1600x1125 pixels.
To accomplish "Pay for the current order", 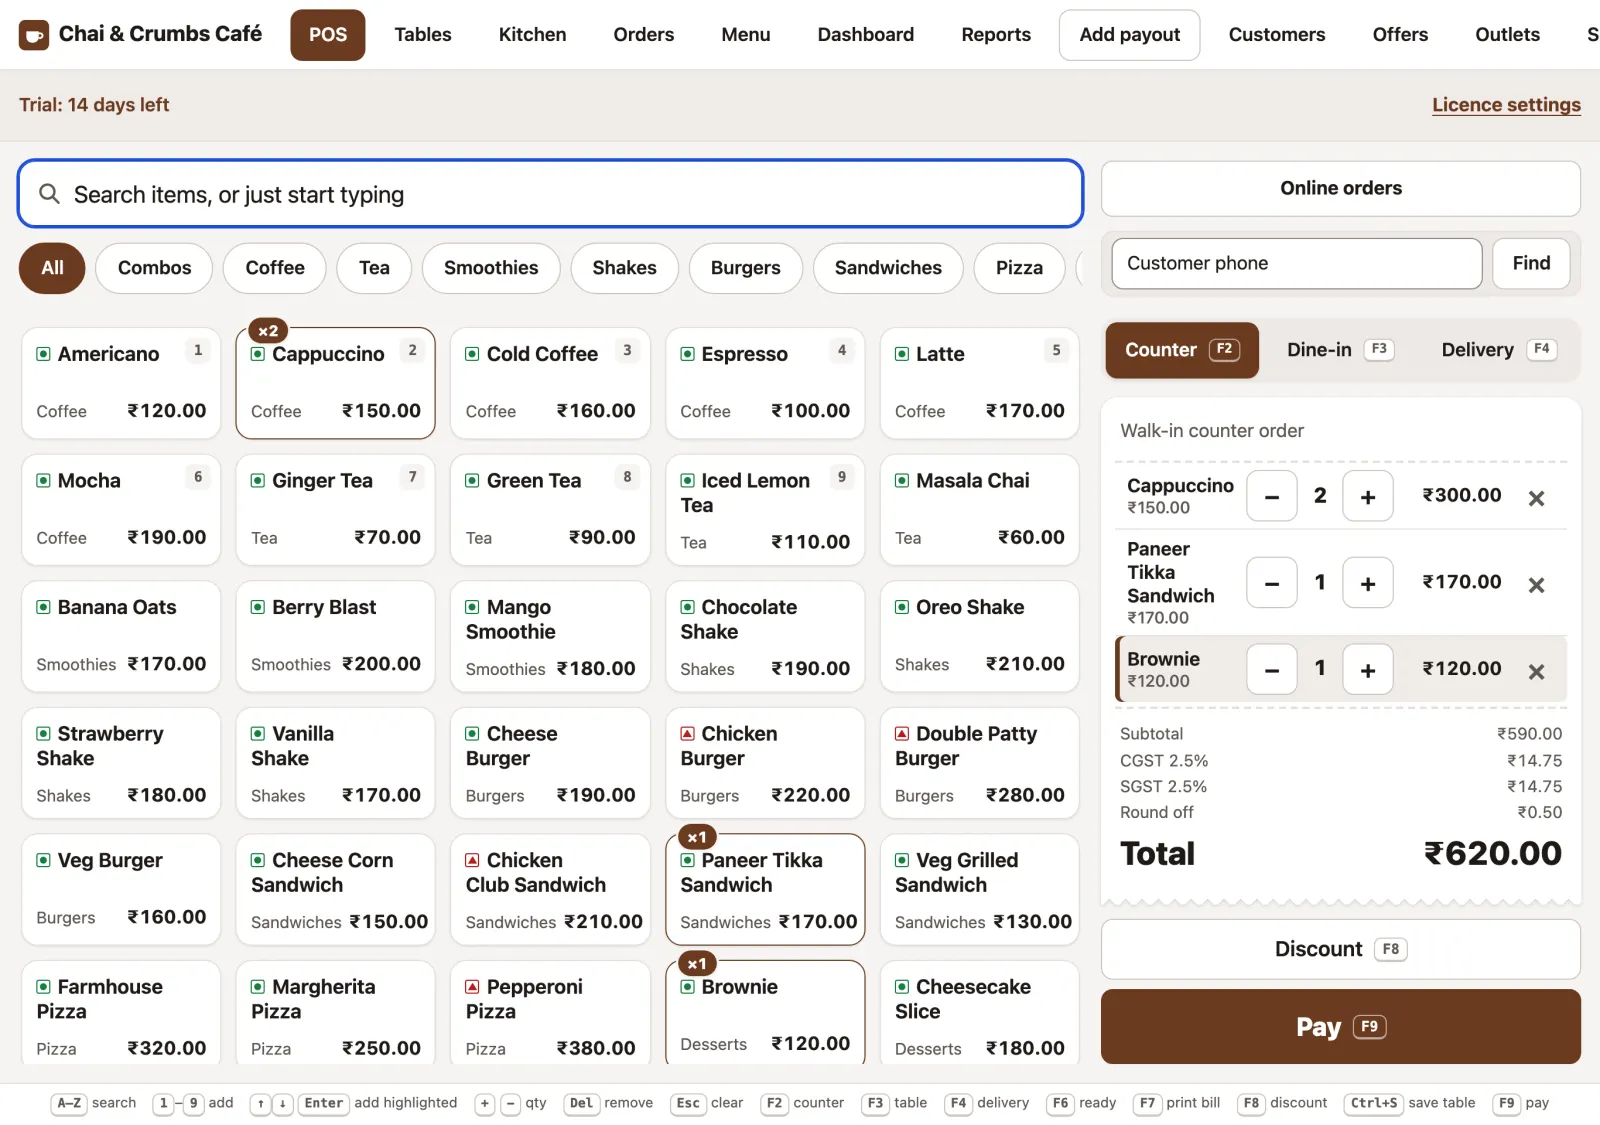I will click(1340, 1027).
